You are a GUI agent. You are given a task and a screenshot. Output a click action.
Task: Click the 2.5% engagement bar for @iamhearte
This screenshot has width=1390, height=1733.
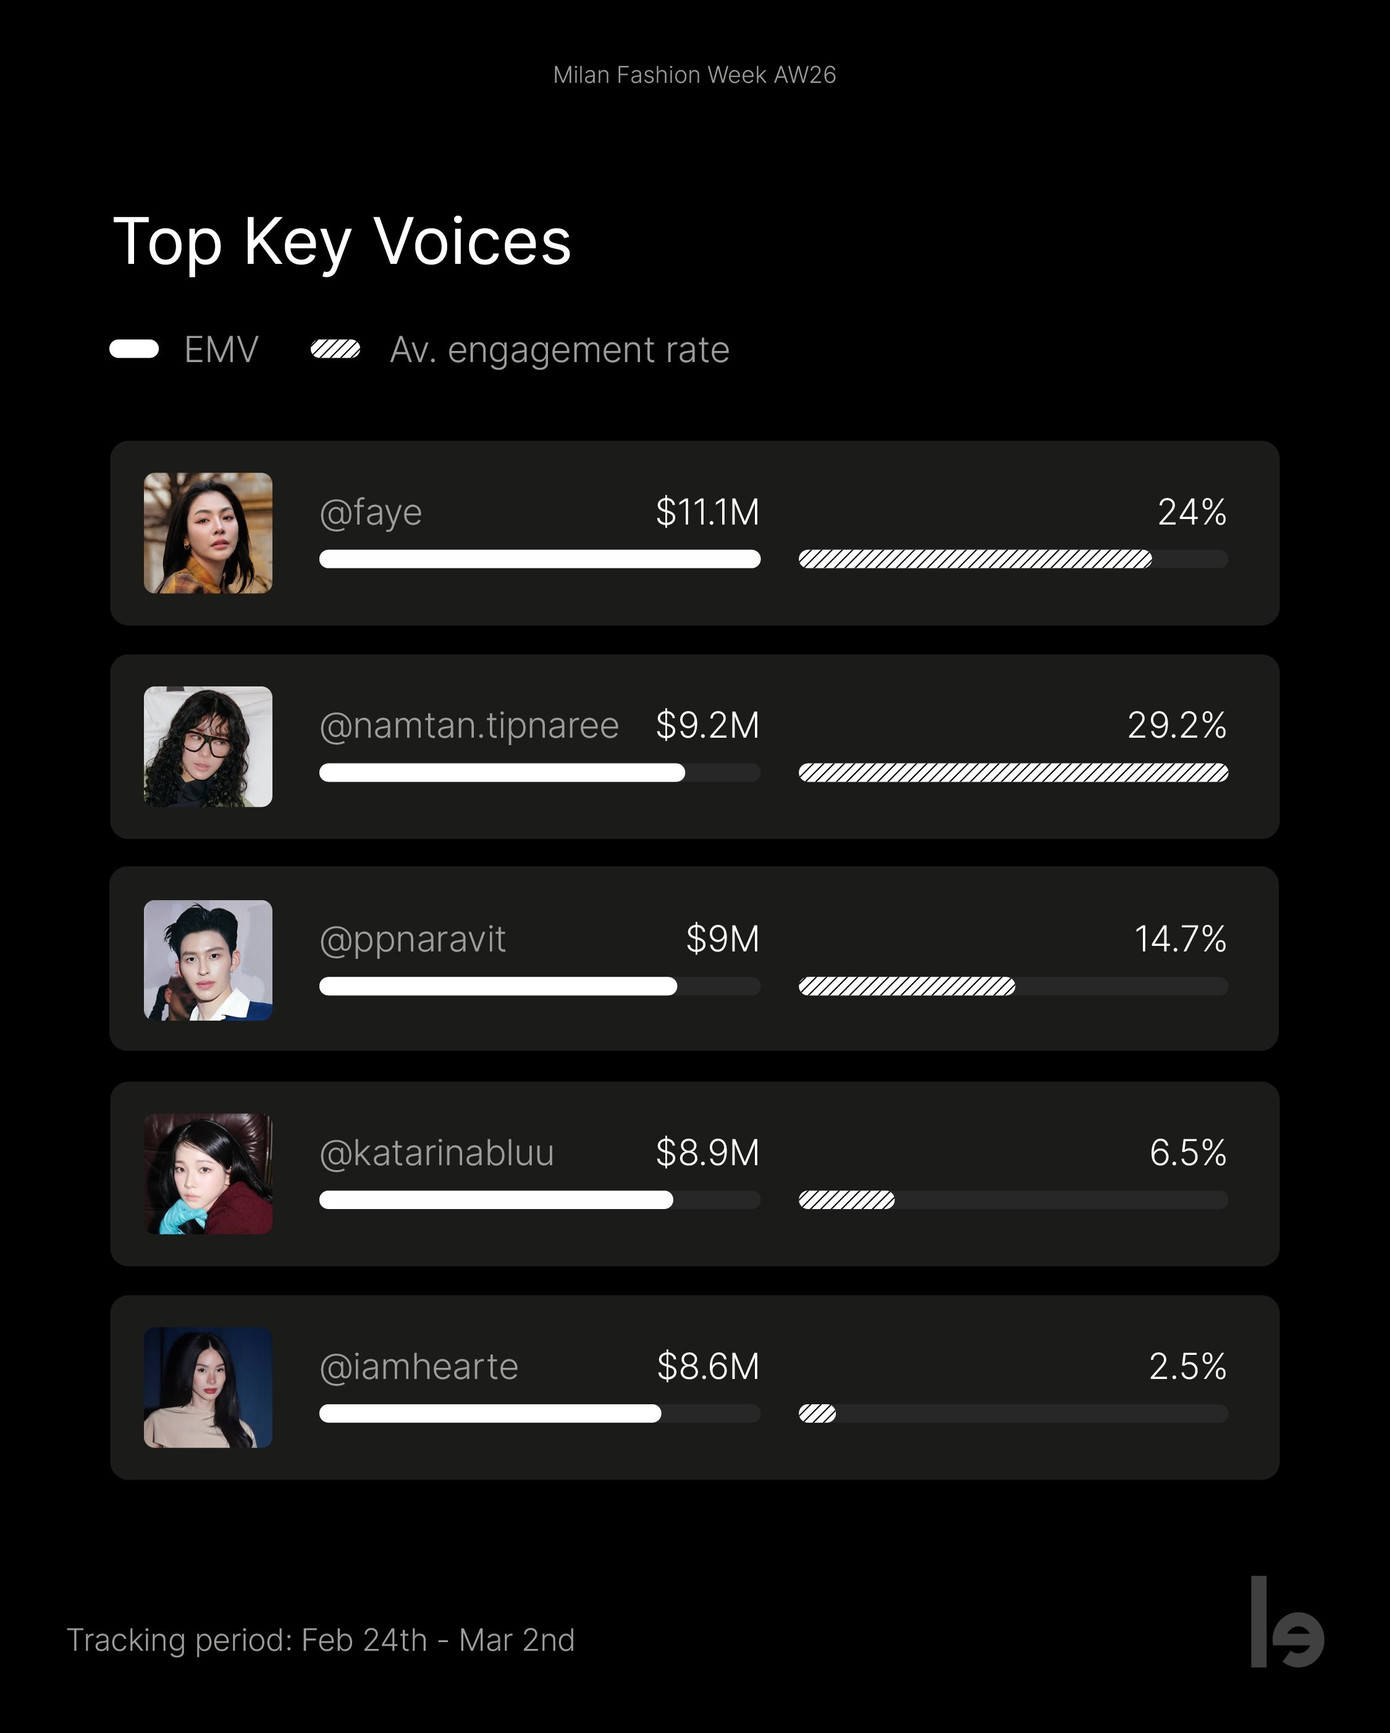pyautogui.click(x=817, y=1413)
